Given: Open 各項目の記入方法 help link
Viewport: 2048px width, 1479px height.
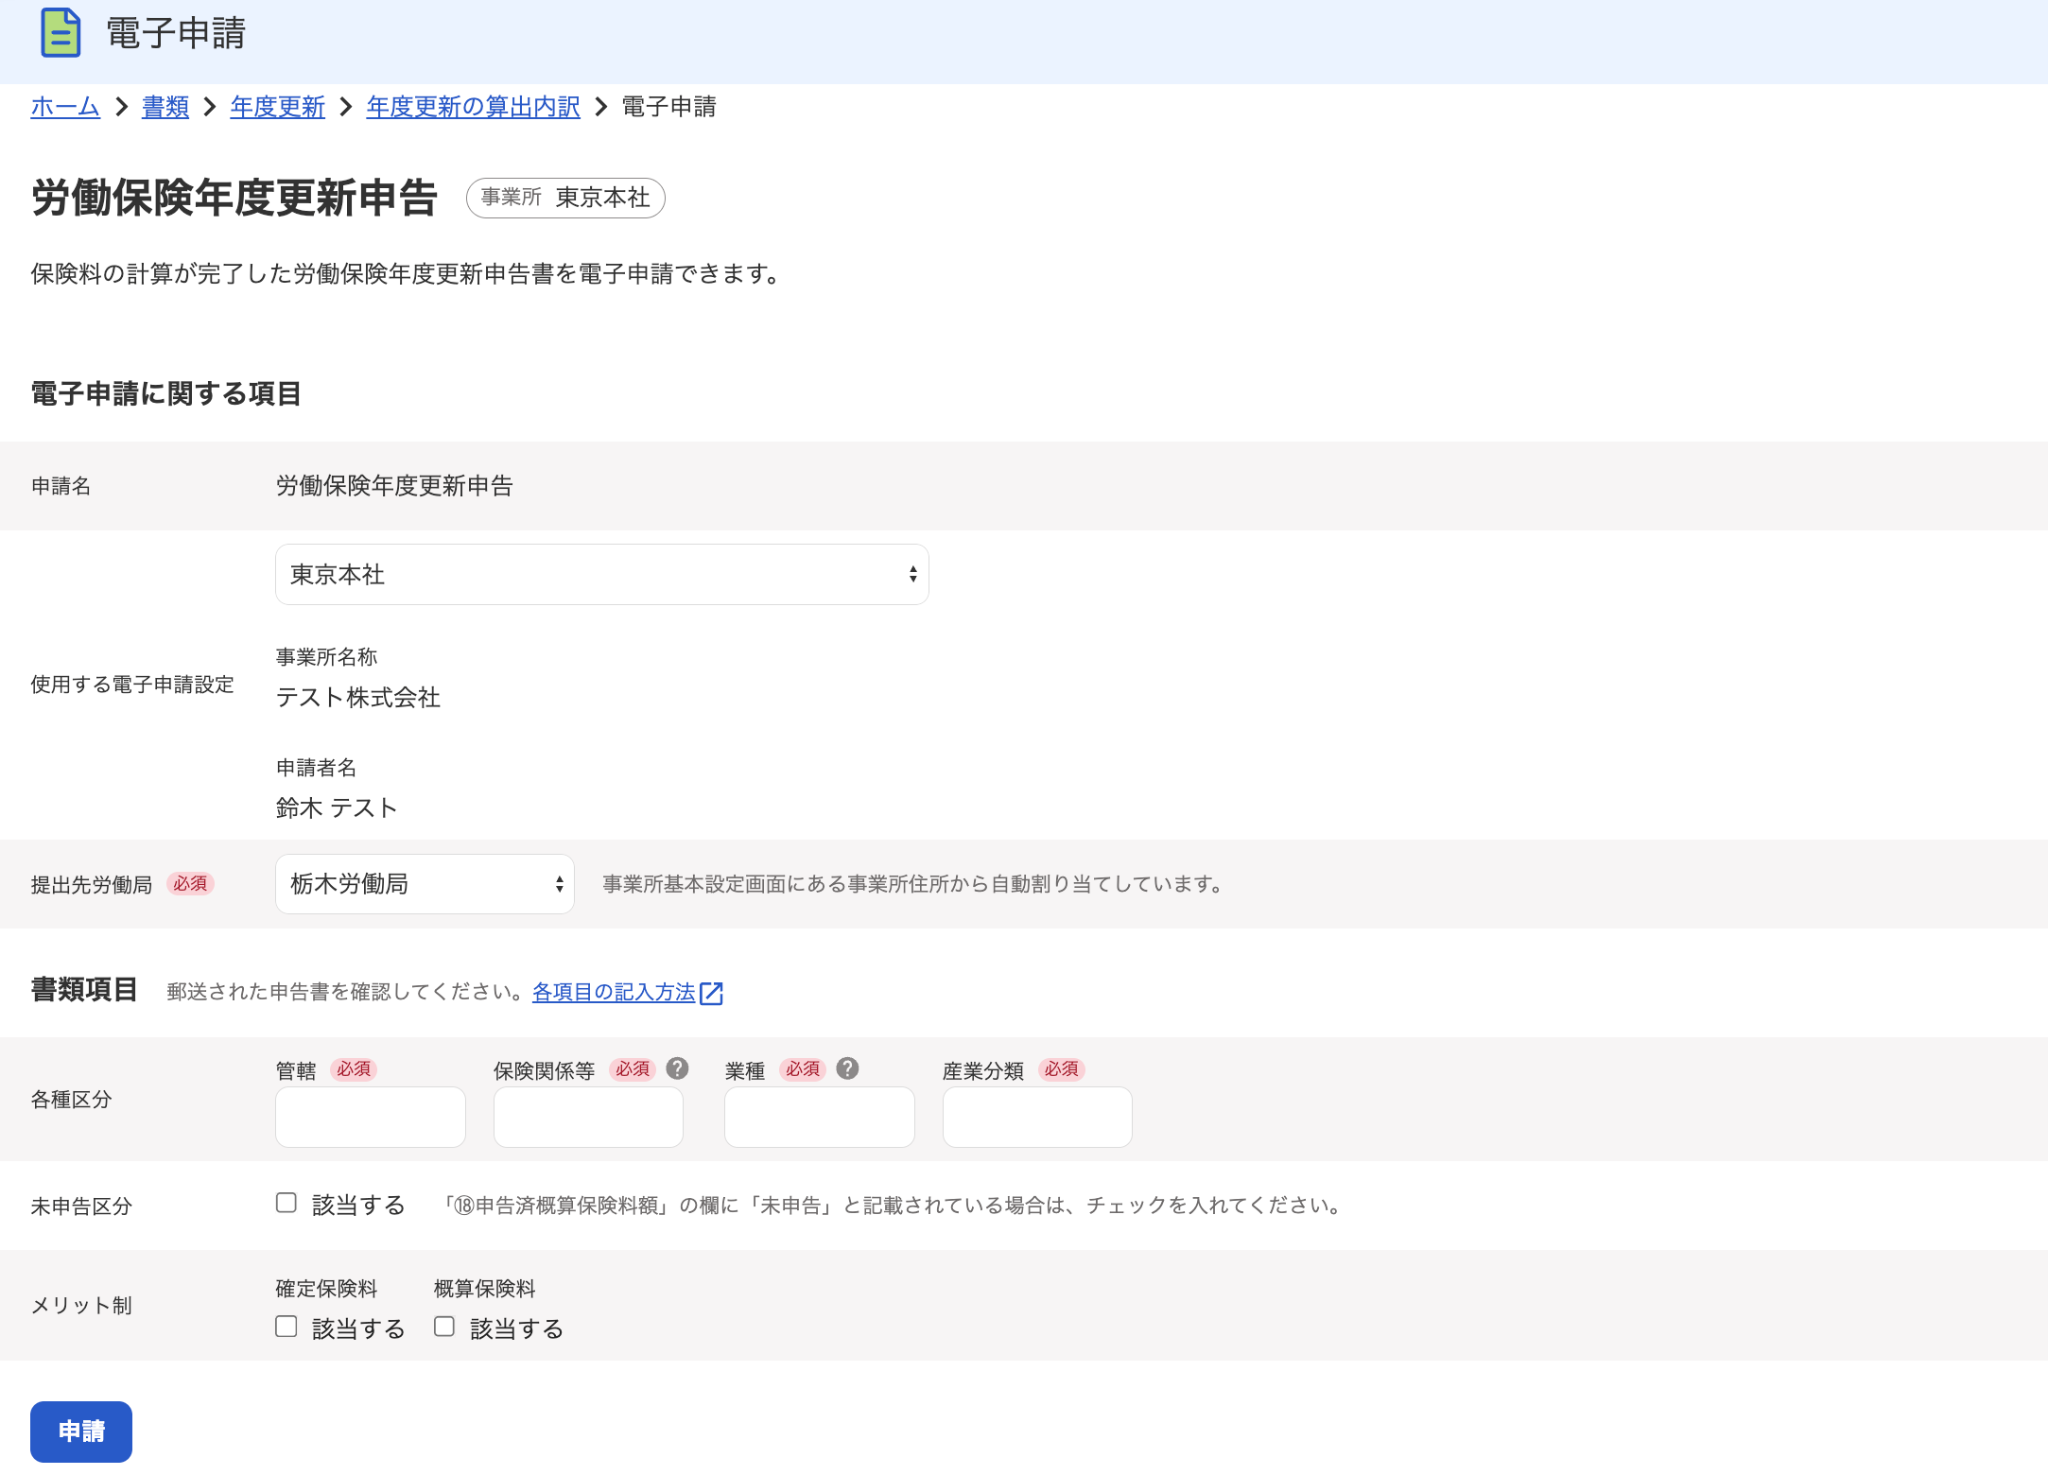Looking at the screenshot, I should (613, 992).
